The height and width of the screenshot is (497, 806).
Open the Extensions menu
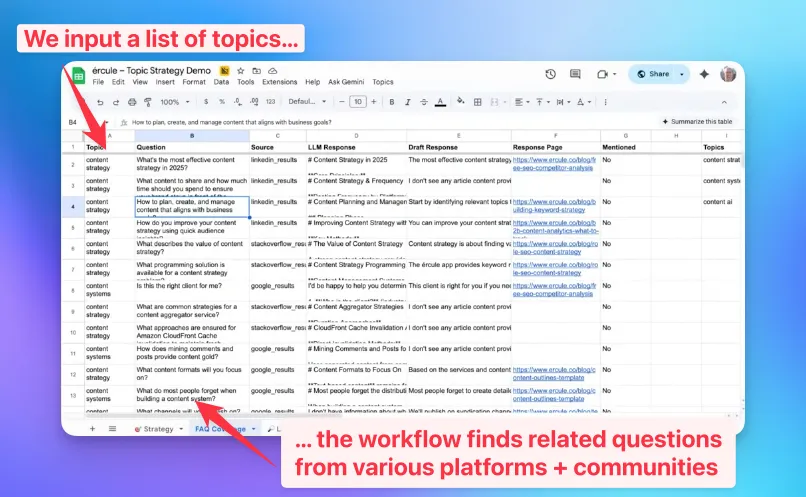tap(279, 82)
